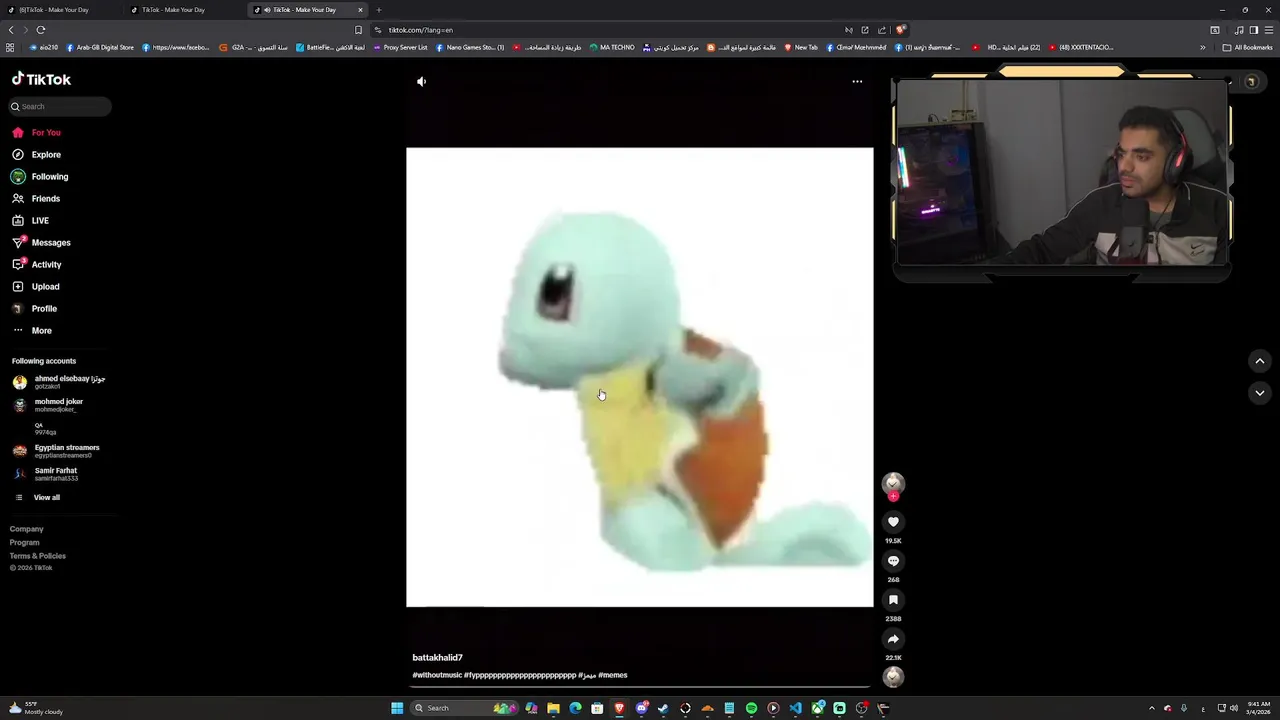The height and width of the screenshot is (720, 1280).
Task: Open the MA TECHNO bookmark
Action: click(x=612, y=47)
